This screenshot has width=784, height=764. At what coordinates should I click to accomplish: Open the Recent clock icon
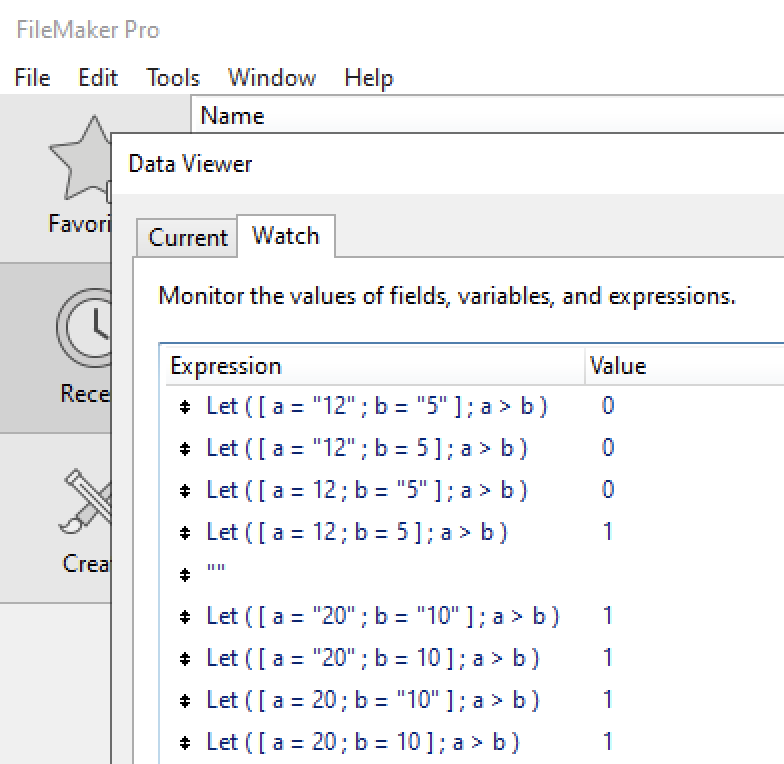pyautogui.click(x=84, y=328)
